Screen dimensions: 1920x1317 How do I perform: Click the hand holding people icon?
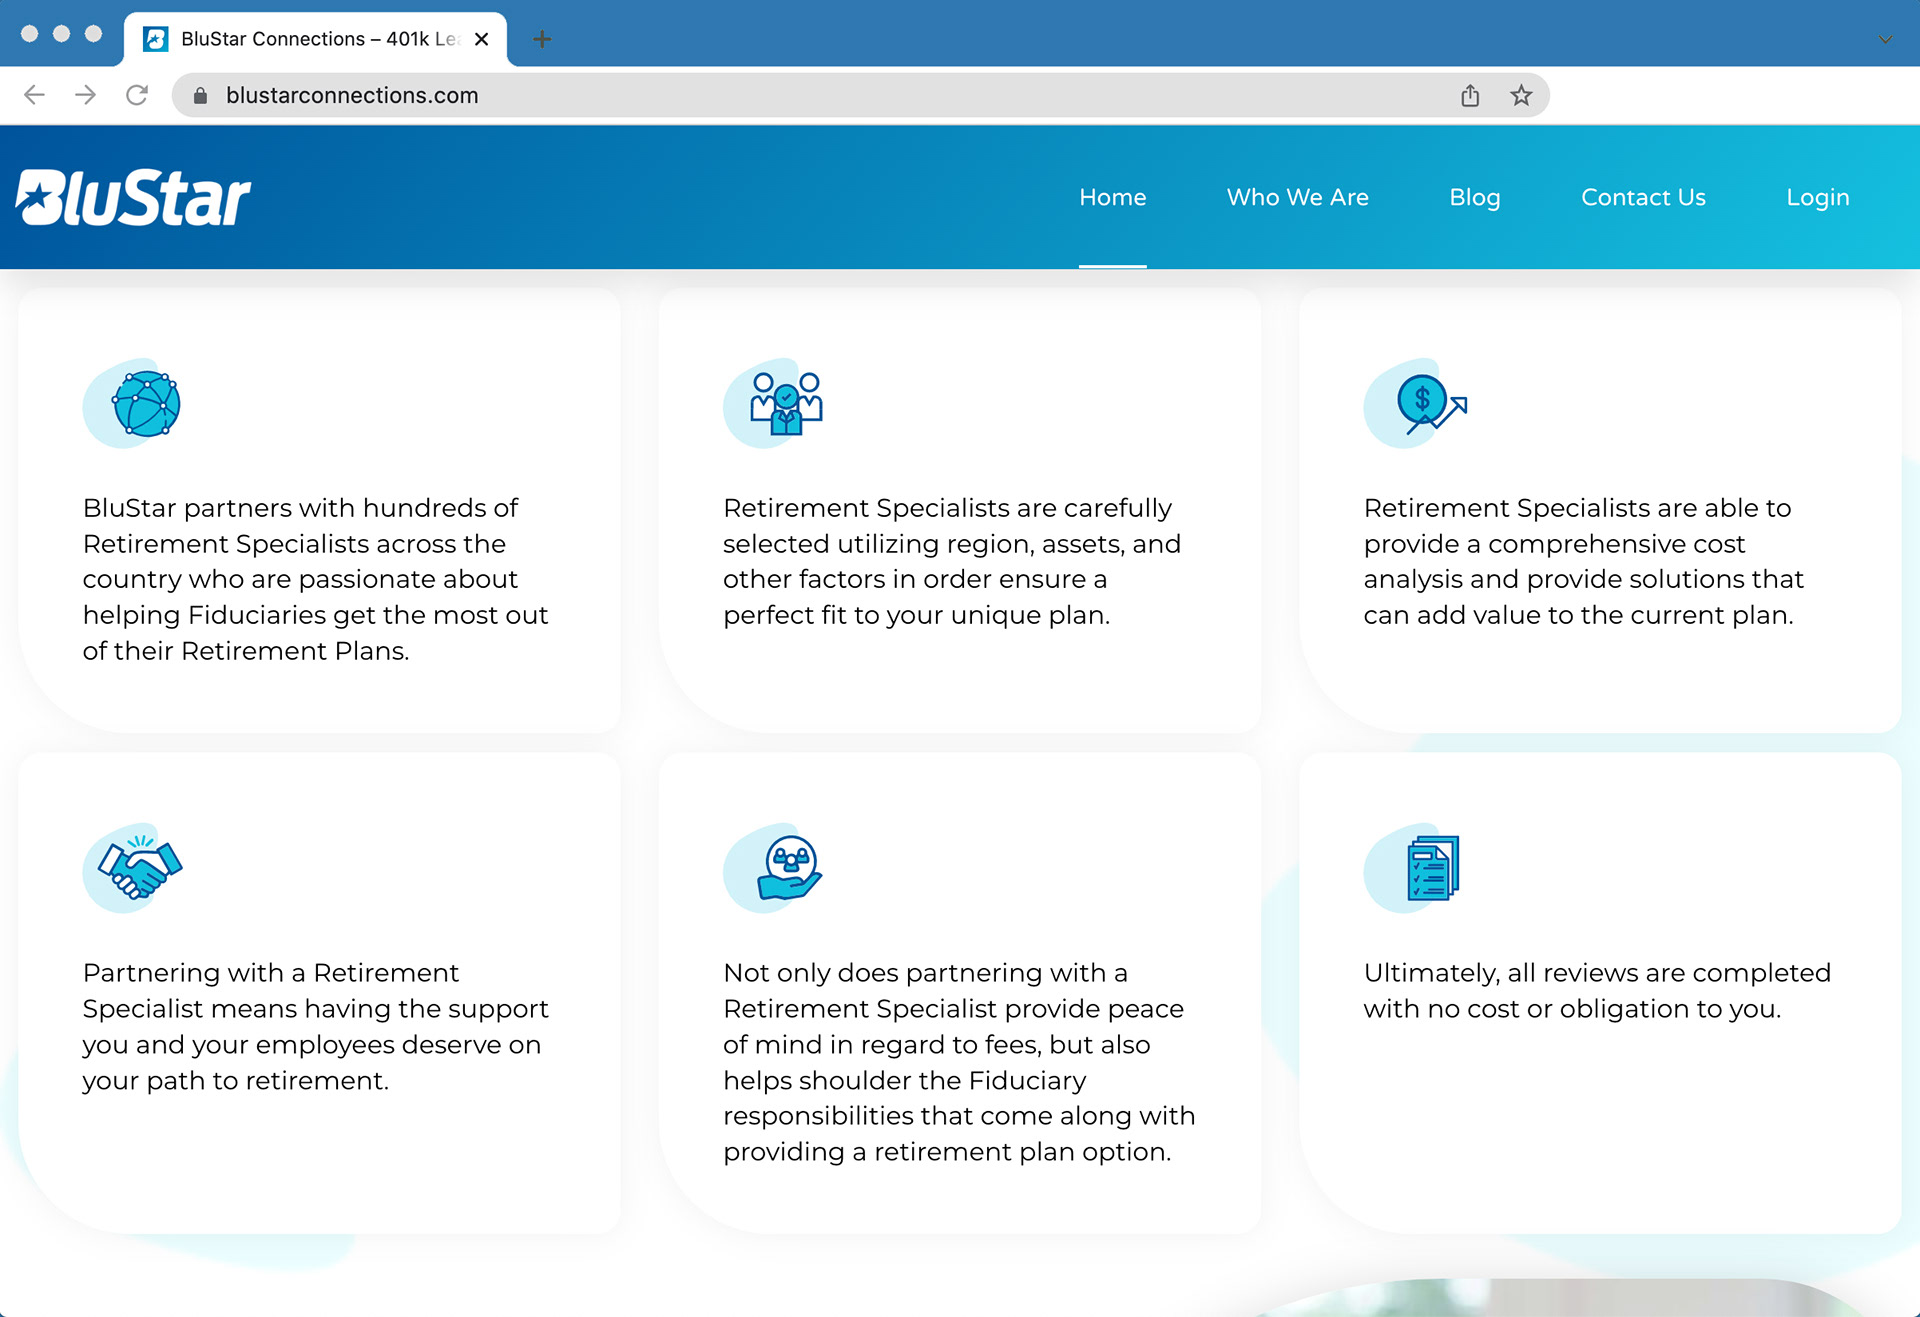tap(789, 868)
